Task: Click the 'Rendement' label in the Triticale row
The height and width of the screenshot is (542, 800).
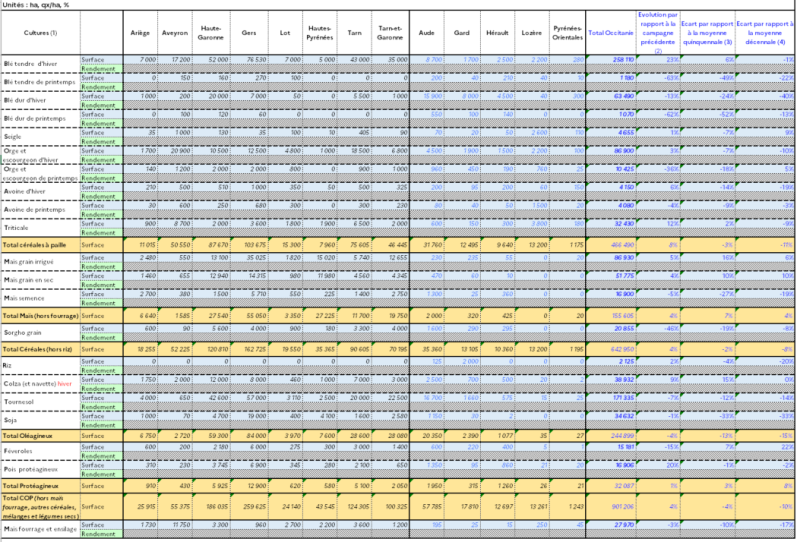Action: point(98,233)
